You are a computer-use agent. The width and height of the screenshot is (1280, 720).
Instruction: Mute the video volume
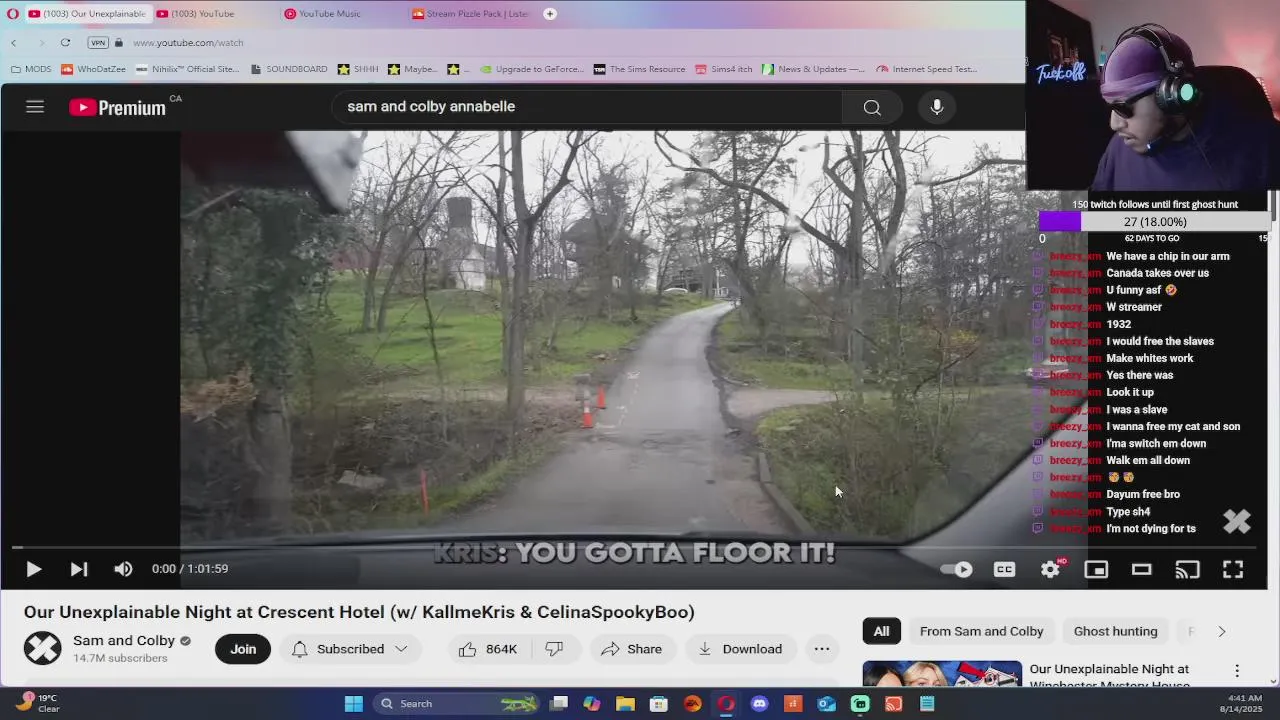[x=123, y=569]
